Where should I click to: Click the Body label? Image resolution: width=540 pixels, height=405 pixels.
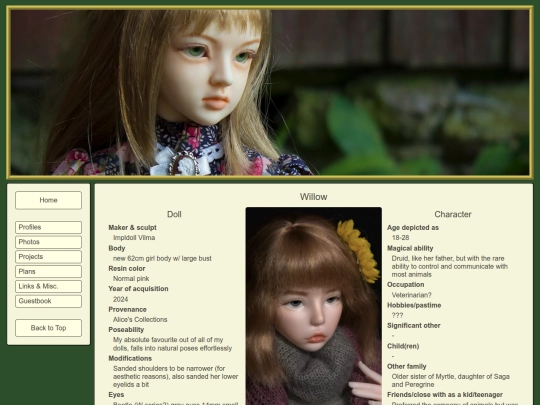[x=117, y=248]
